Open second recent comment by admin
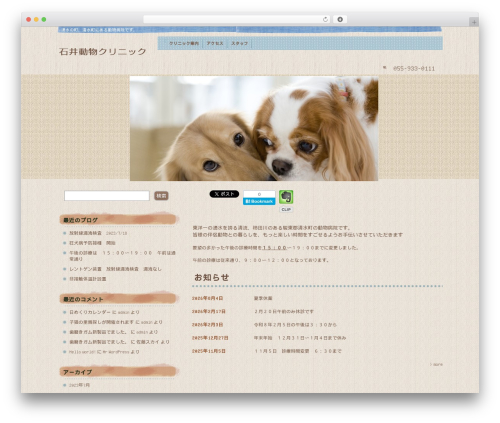 [x=116, y=322]
